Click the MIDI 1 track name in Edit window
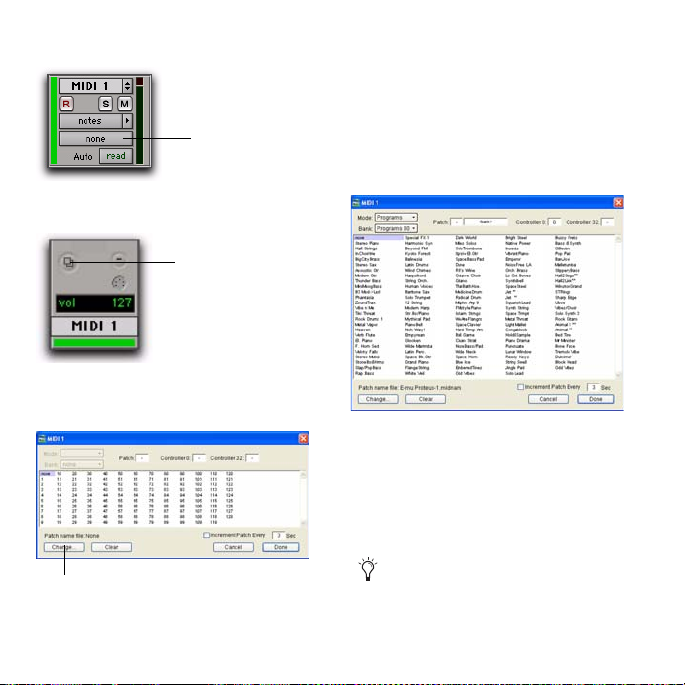This screenshot has height=685, width=685. [90, 86]
